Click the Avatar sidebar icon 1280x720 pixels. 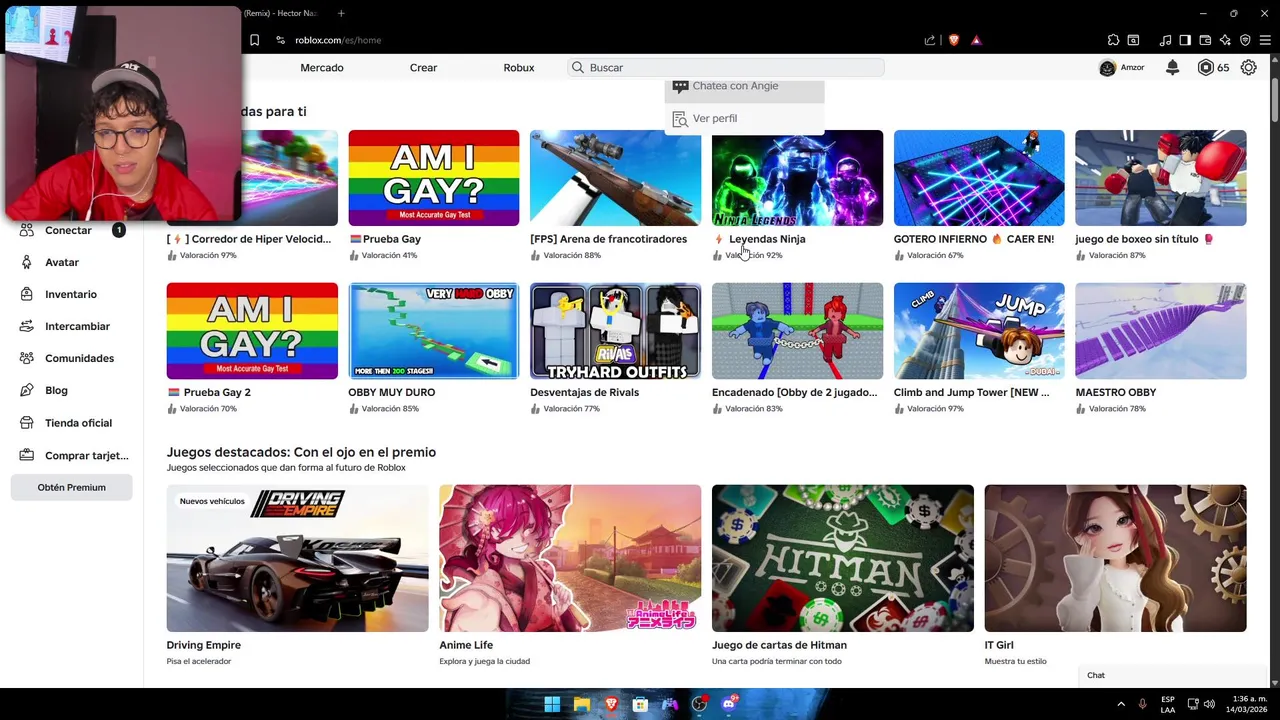click(x=27, y=262)
